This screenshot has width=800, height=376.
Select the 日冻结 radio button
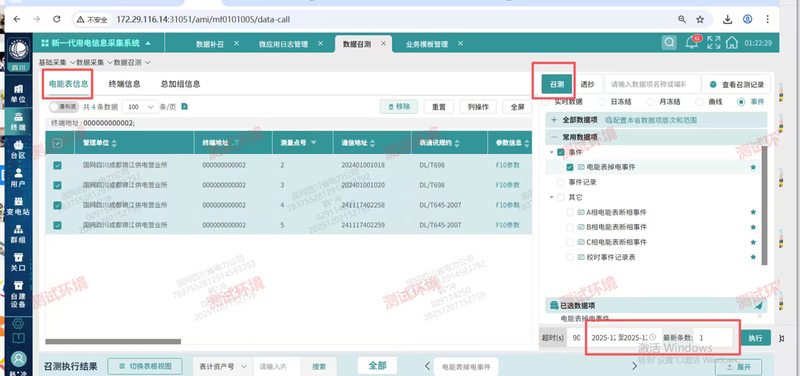pos(601,102)
